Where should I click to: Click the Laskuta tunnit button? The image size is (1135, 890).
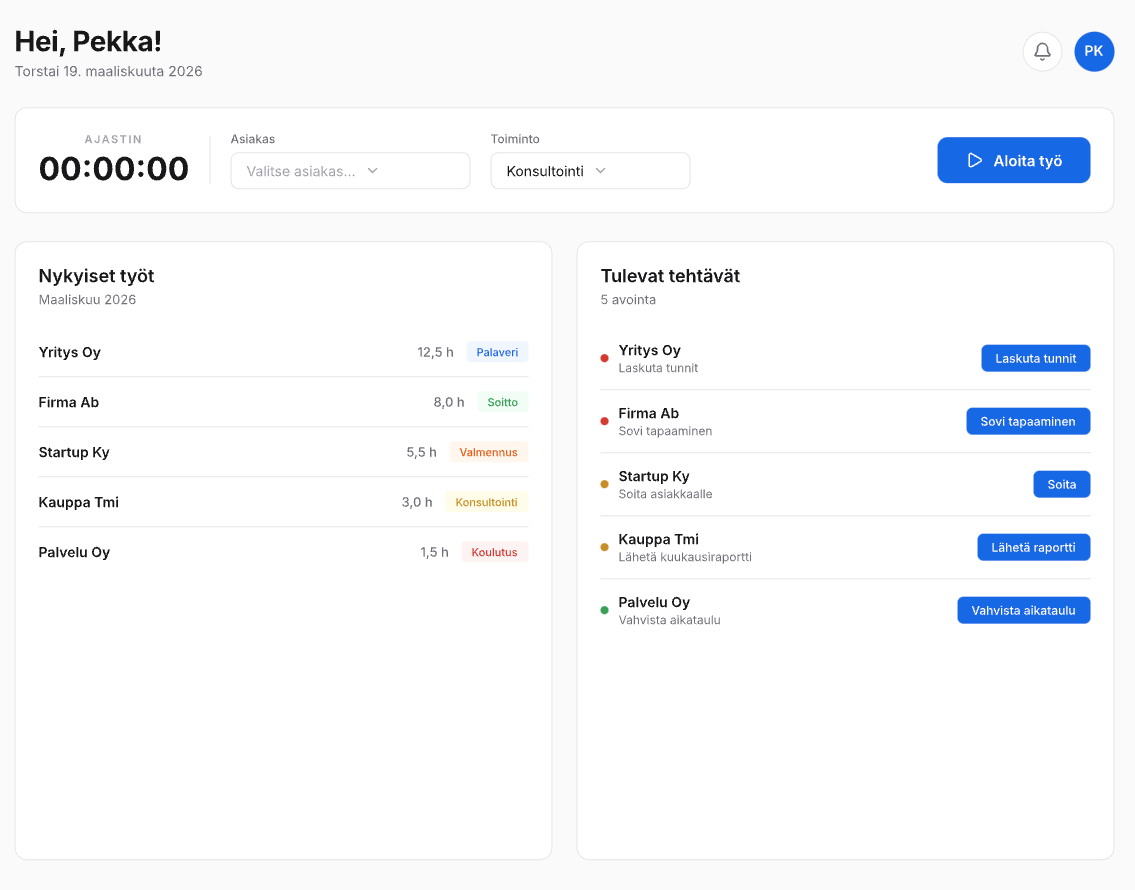(1035, 358)
